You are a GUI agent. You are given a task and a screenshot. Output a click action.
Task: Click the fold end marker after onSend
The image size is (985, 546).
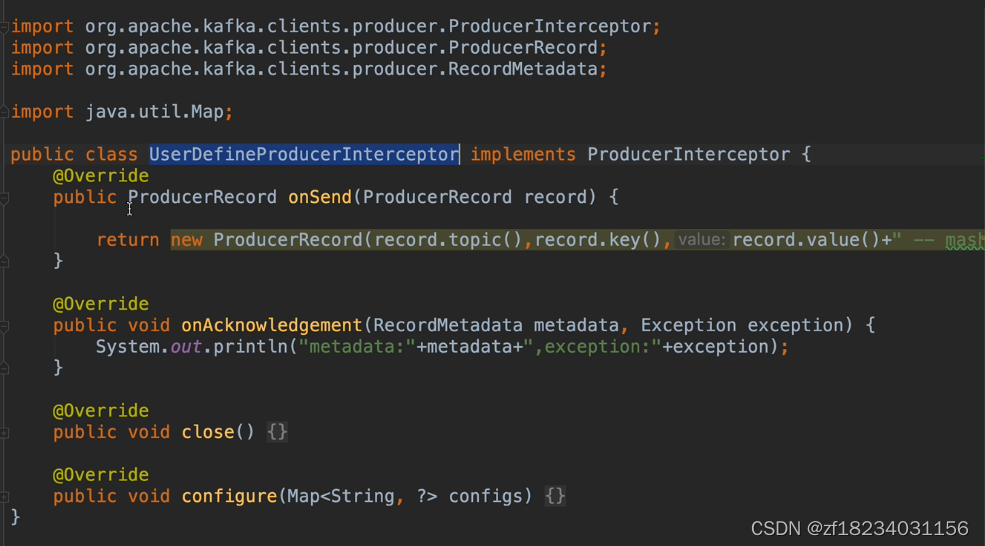(4, 261)
